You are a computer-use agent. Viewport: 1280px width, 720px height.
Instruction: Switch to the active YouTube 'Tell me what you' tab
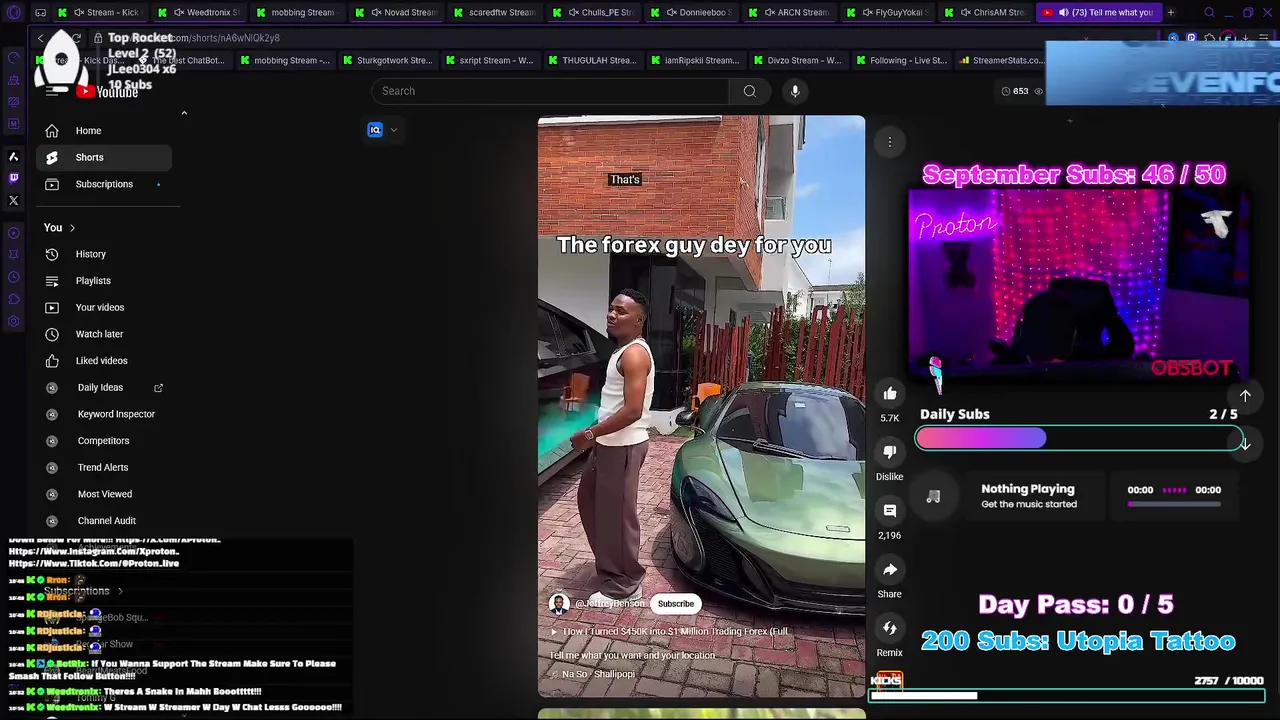click(x=1097, y=12)
